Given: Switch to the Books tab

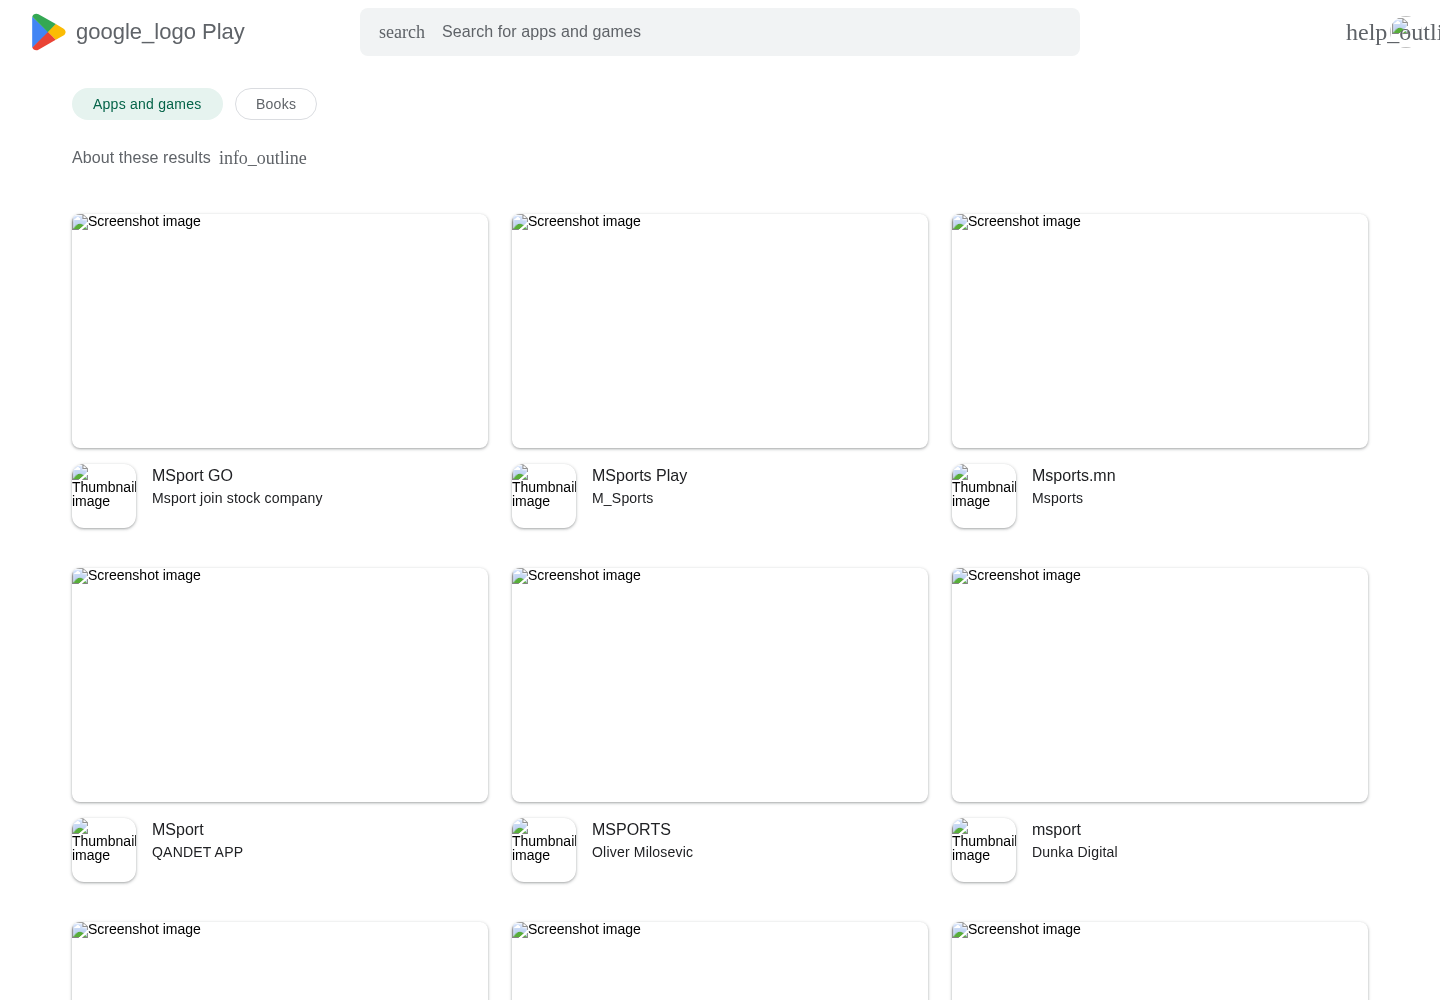Looking at the screenshot, I should (276, 104).
